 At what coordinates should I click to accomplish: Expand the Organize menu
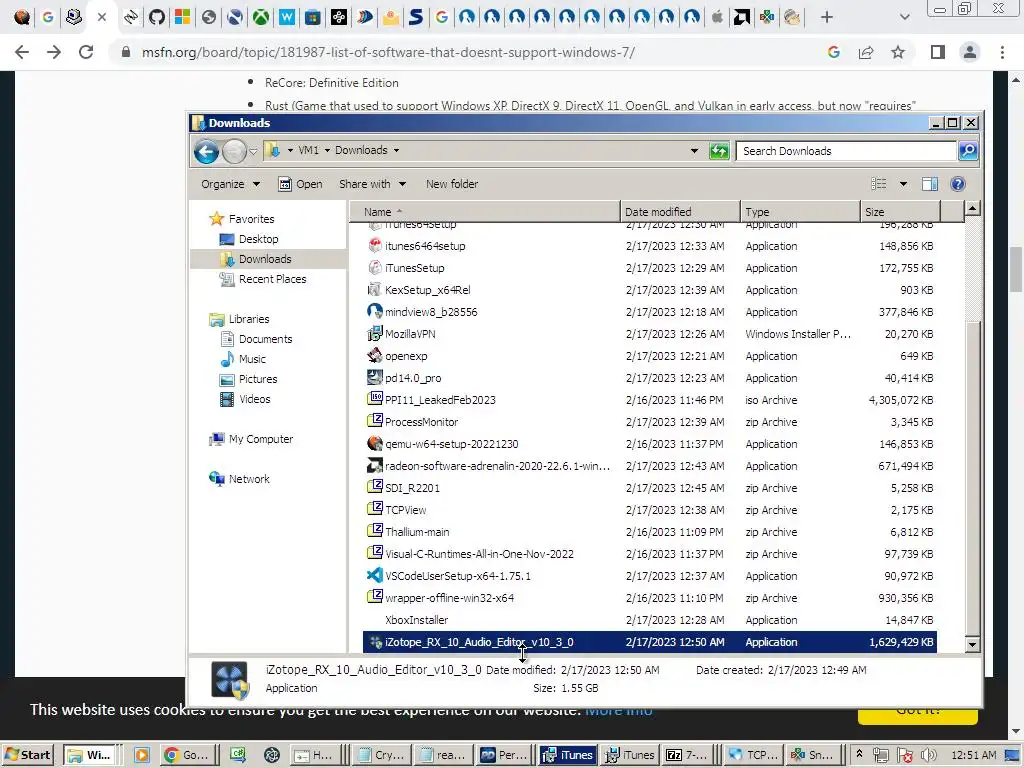point(230,184)
